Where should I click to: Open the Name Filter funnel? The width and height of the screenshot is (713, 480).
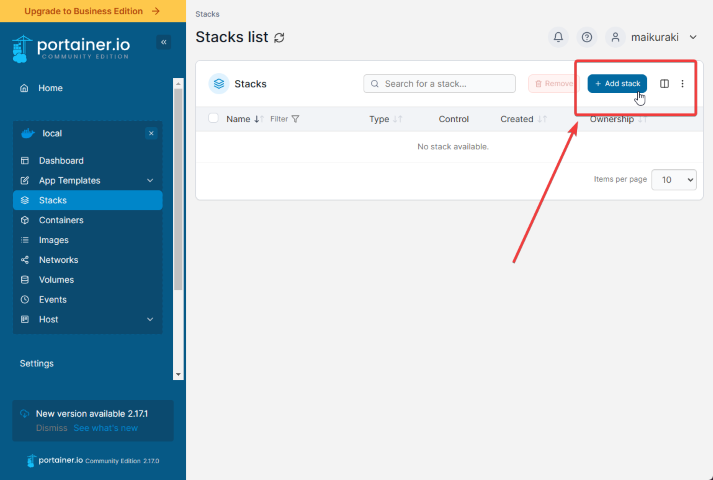[285, 119]
